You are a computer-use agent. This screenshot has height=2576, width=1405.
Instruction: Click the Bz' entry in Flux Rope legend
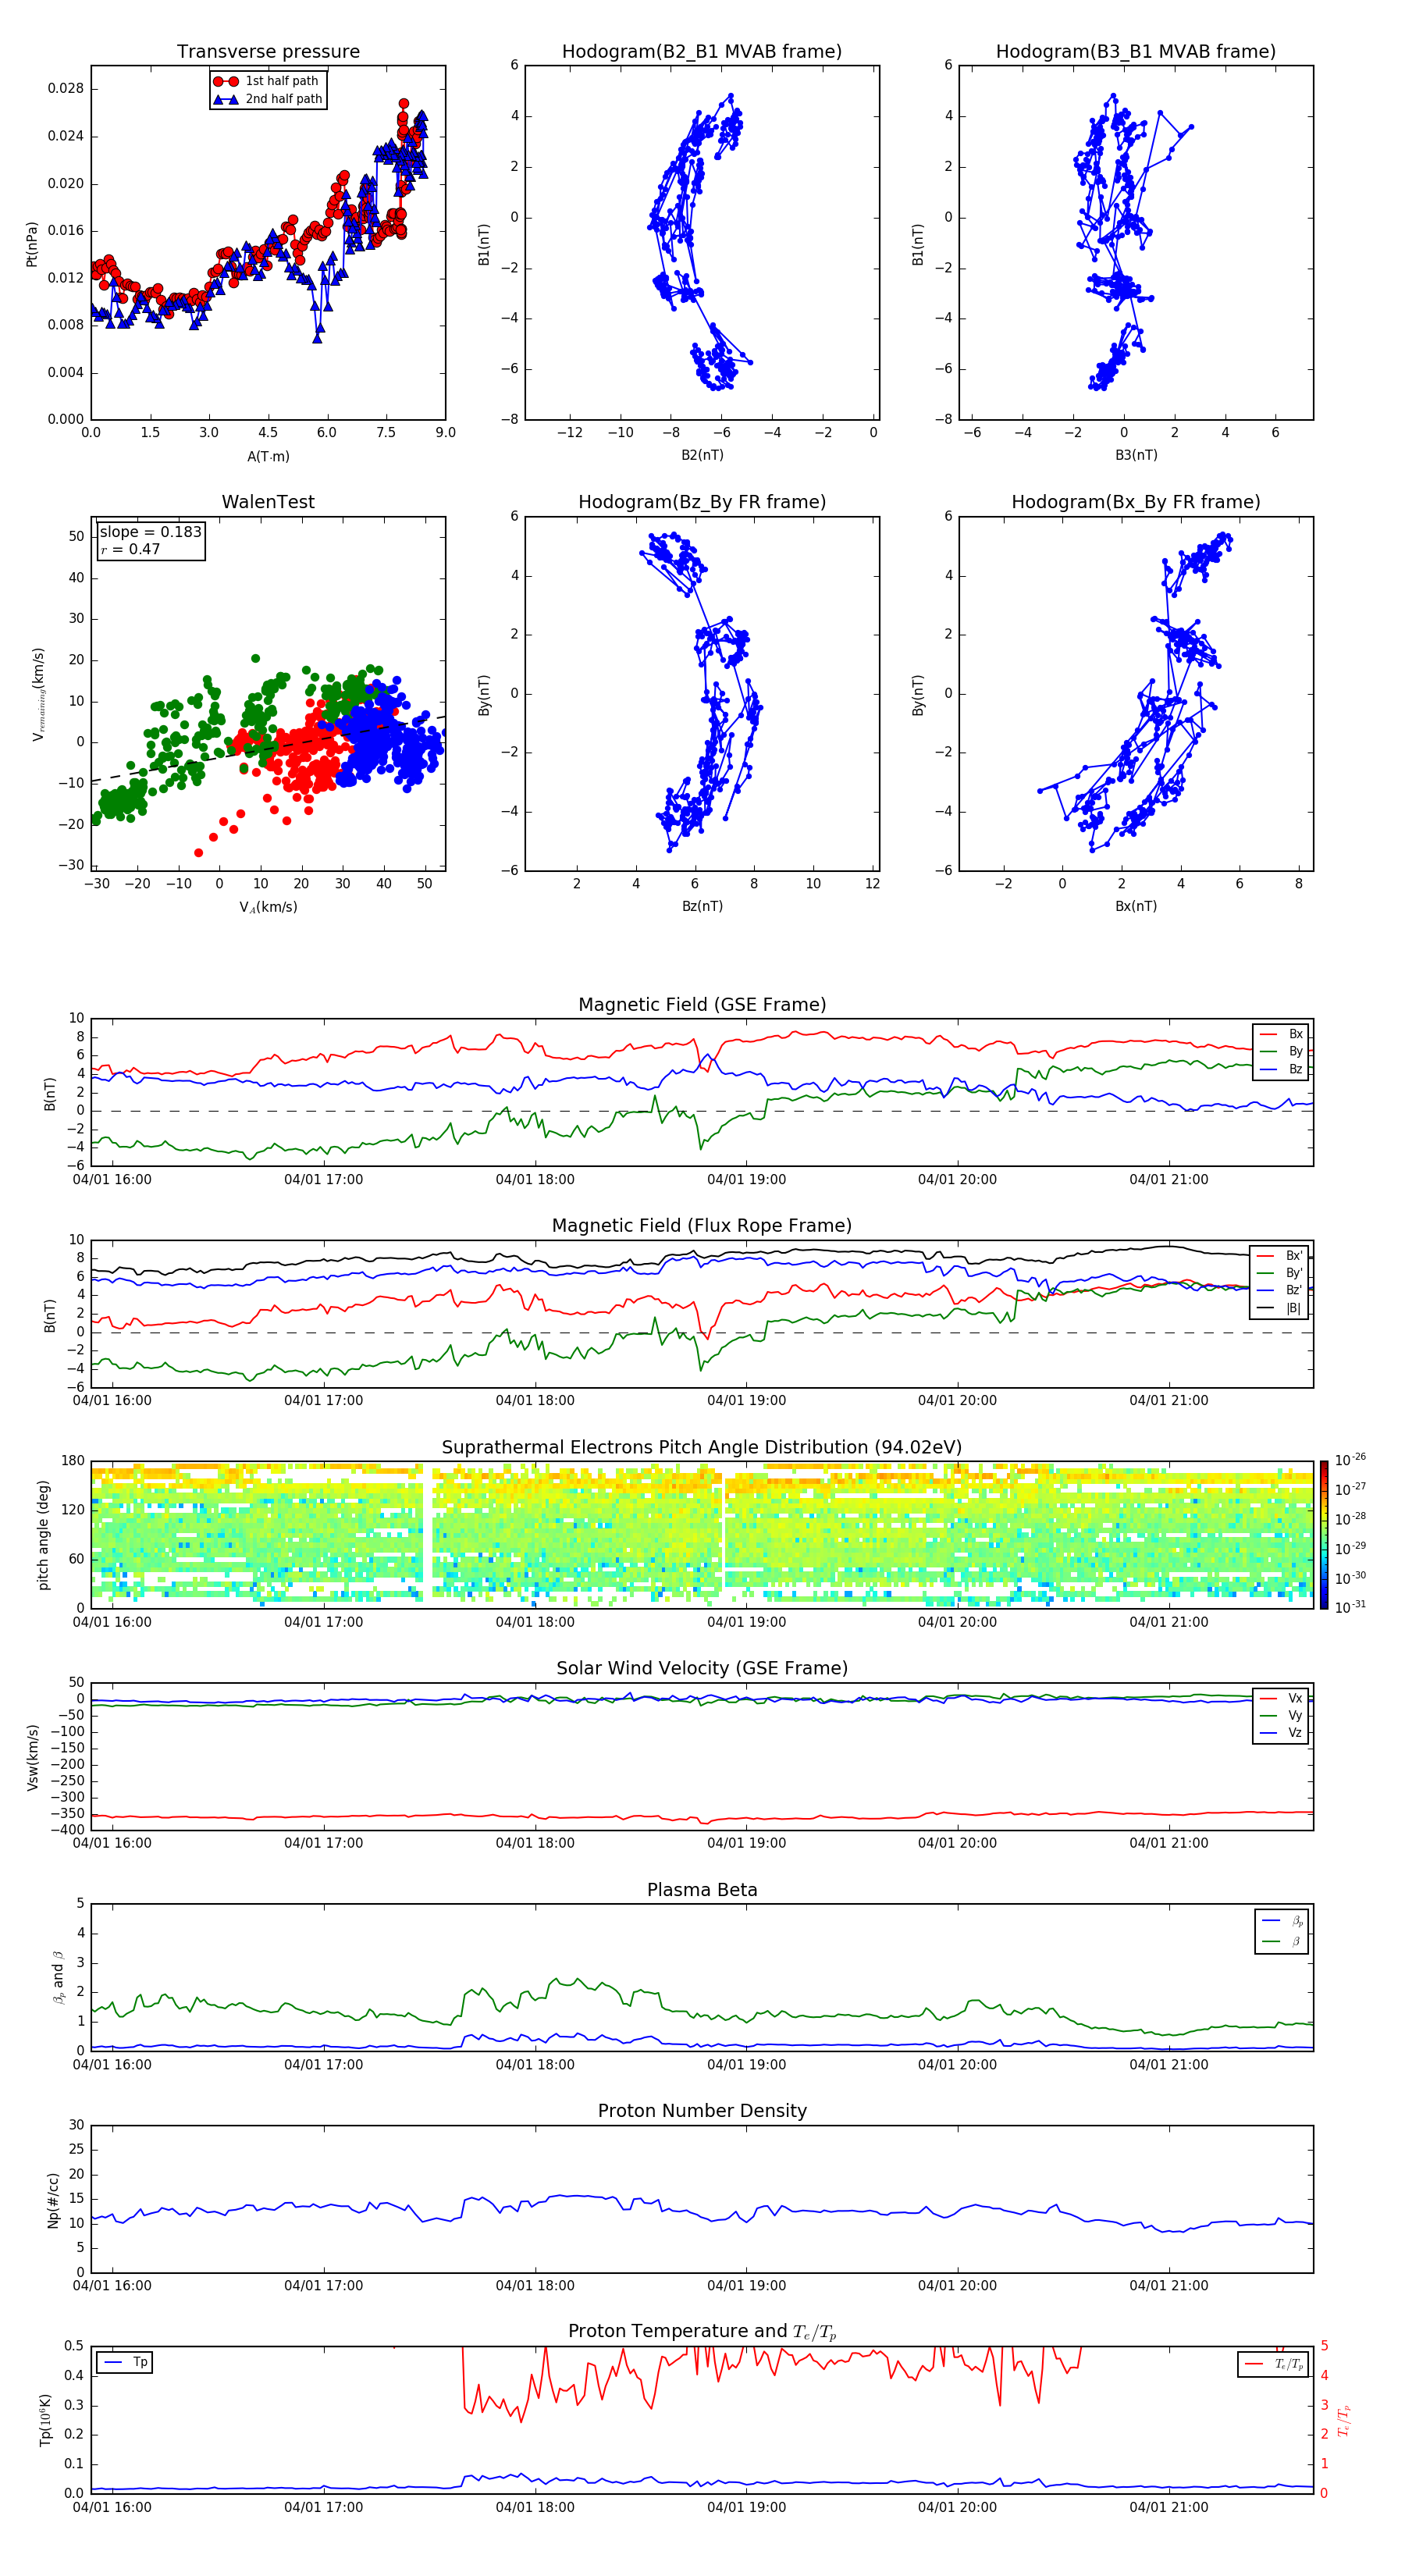(1280, 1290)
